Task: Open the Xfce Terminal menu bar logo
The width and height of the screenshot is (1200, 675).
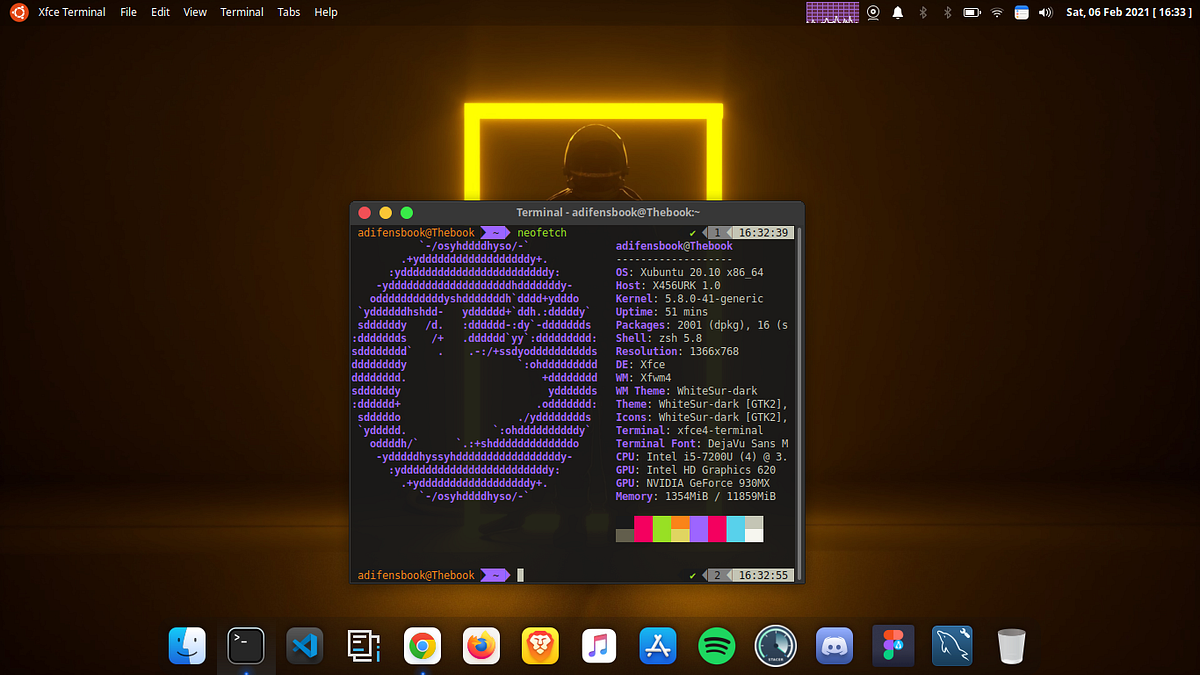Action: tap(17, 12)
